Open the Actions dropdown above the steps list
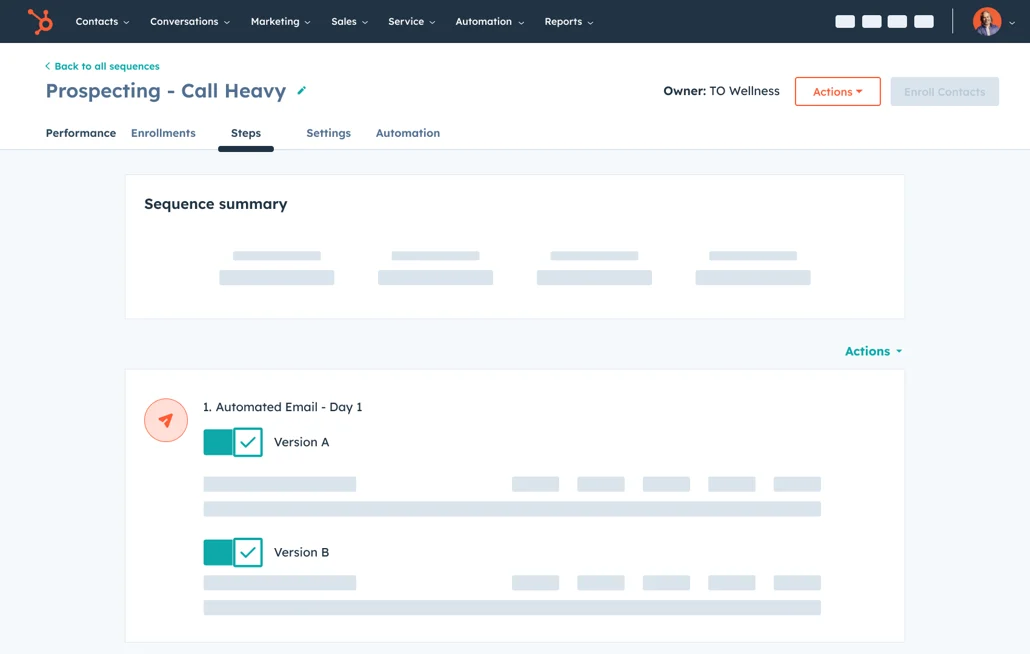The width and height of the screenshot is (1030, 654). click(869, 351)
